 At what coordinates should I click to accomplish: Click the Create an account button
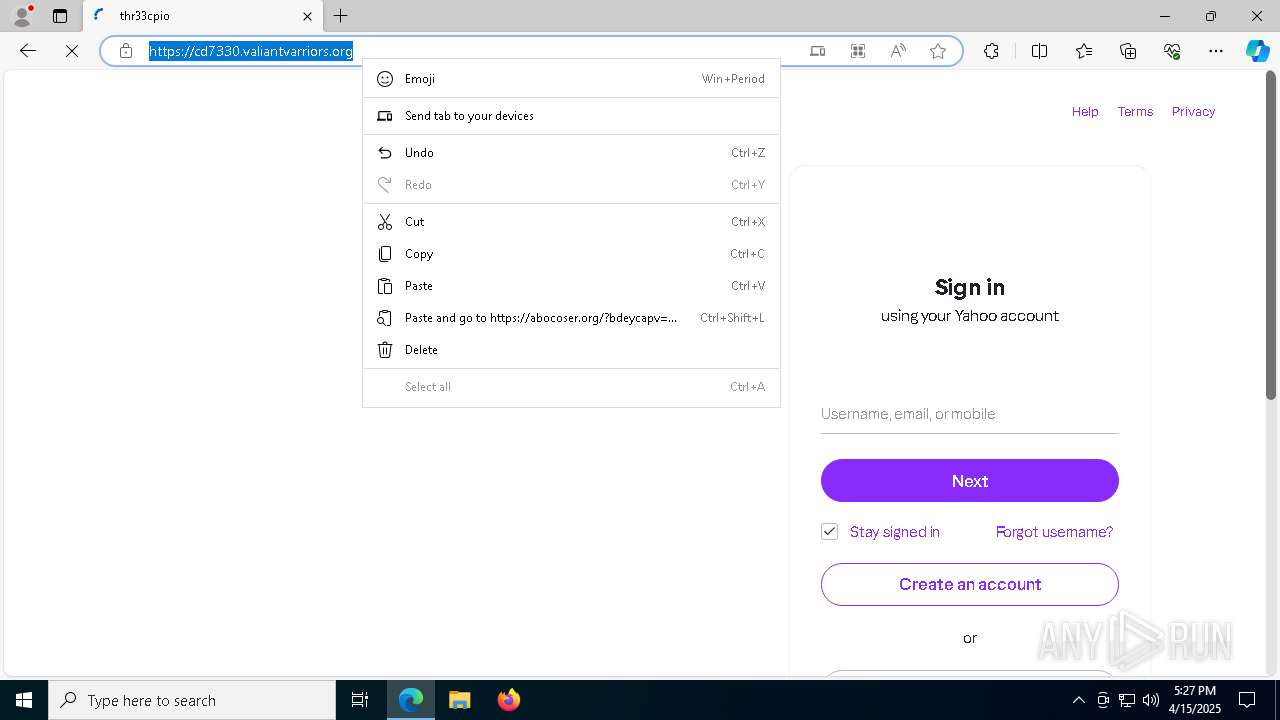coord(970,584)
